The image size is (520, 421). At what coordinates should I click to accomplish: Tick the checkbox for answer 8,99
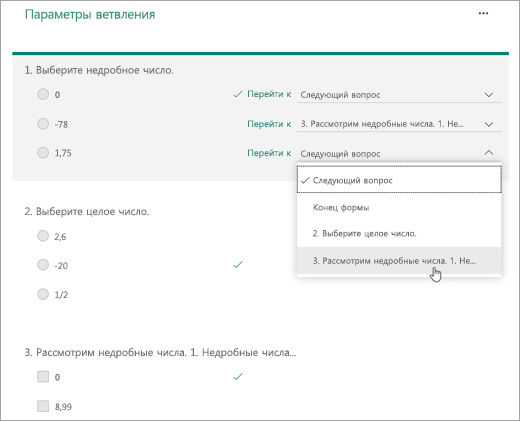[x=43, y=406]
